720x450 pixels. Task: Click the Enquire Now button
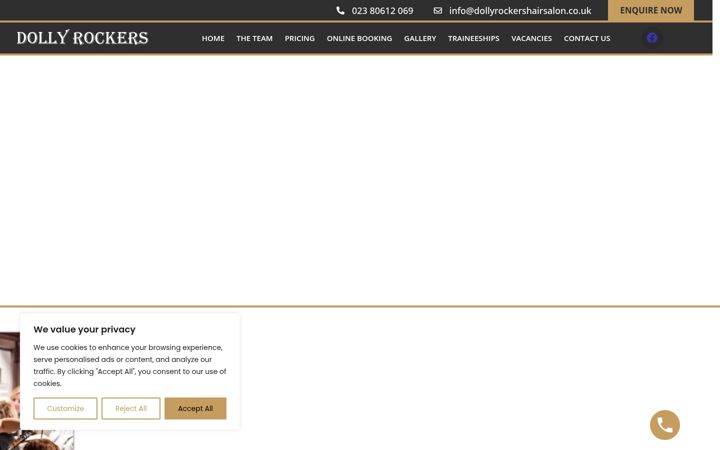[651, 10]
